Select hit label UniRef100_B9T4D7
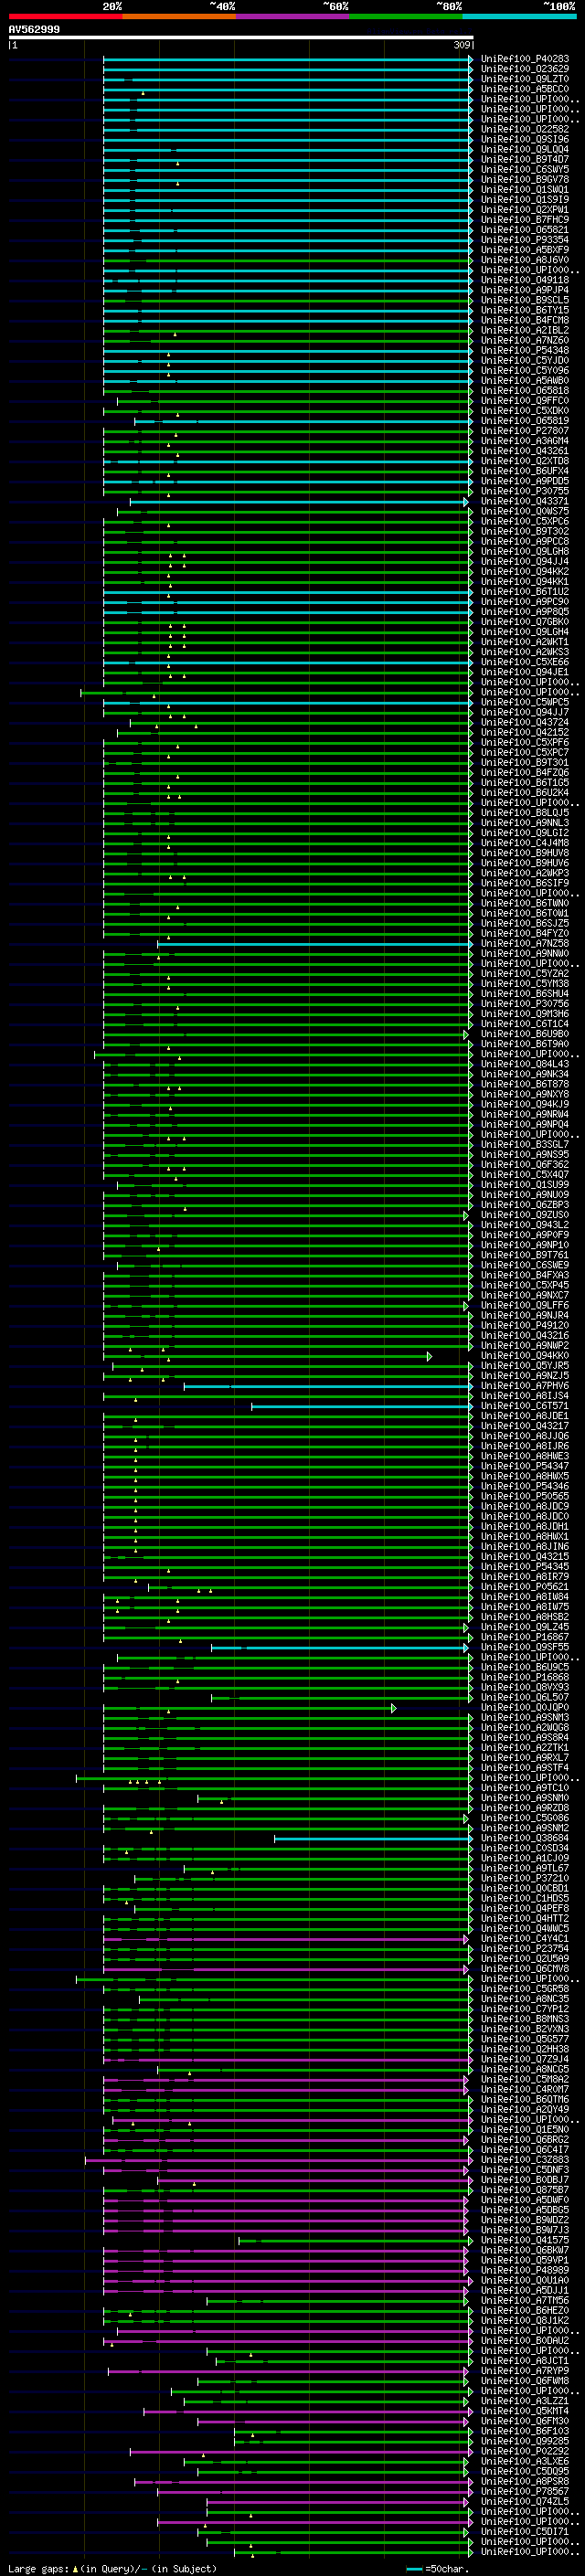 click(x=525, y=160)
